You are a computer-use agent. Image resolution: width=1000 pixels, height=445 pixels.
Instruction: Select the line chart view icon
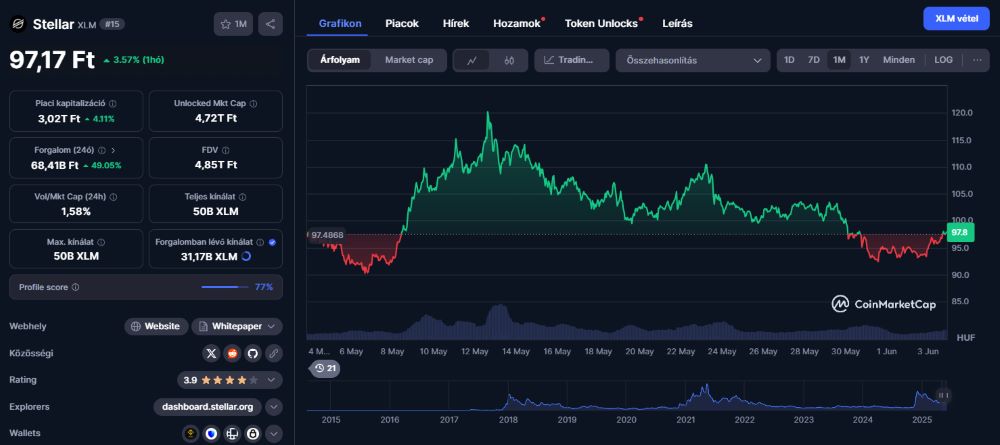click(x=471, y=60)
